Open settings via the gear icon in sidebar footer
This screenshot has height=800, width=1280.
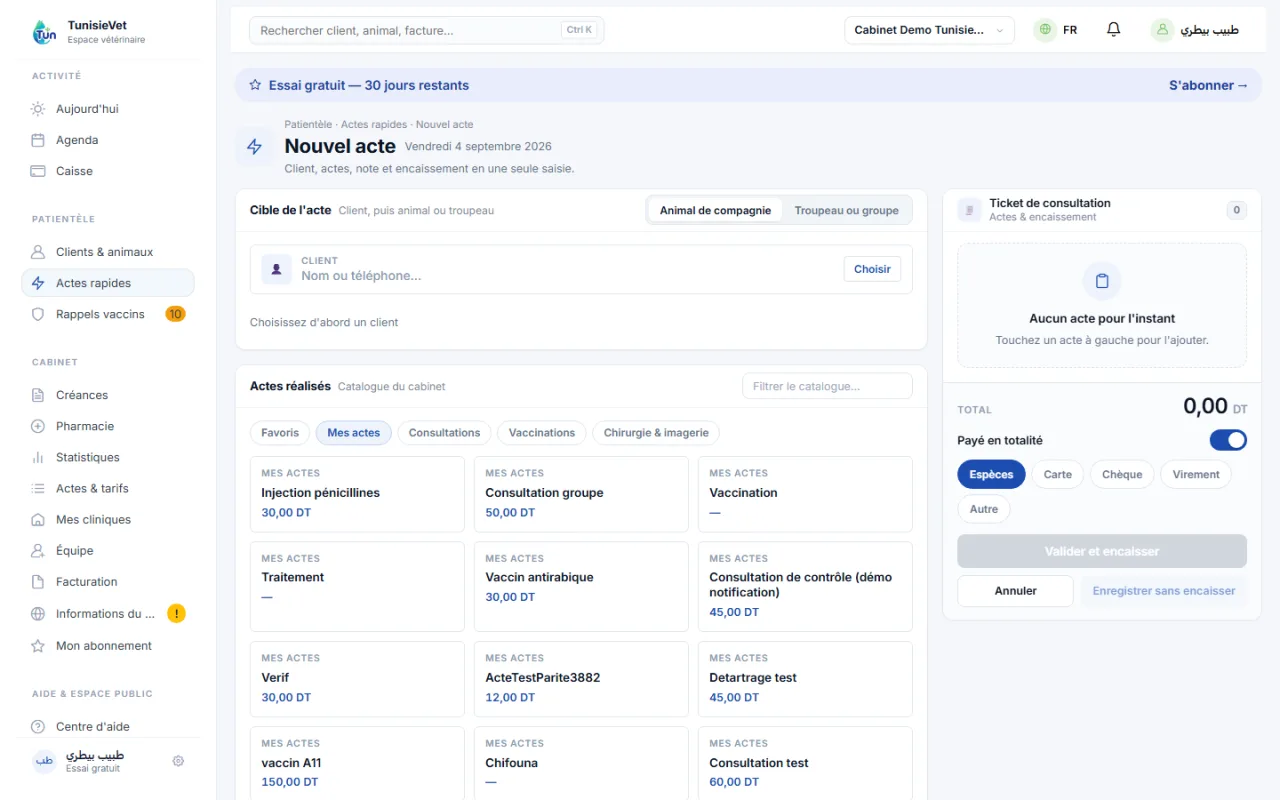tap(178, 761)
